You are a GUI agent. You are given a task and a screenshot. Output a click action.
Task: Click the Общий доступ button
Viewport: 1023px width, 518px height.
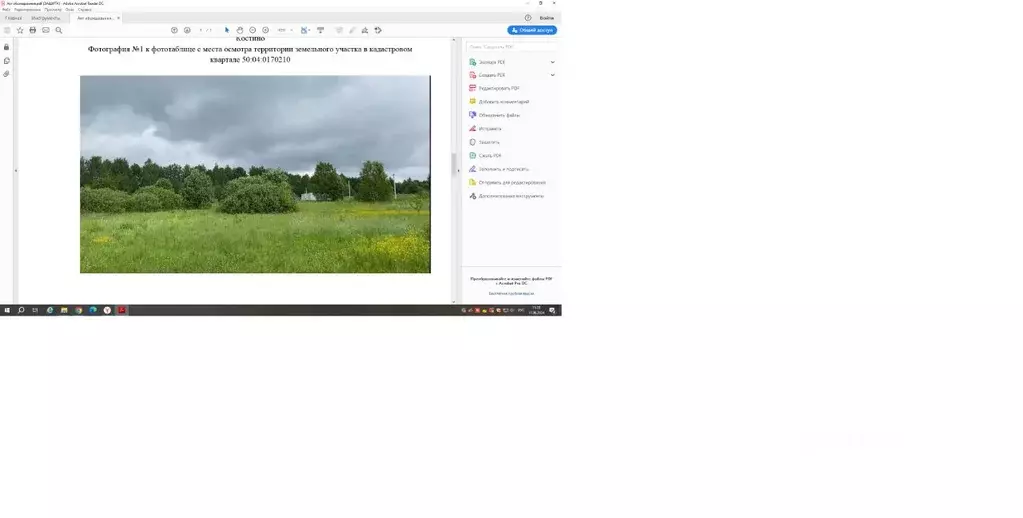(532, 30)
